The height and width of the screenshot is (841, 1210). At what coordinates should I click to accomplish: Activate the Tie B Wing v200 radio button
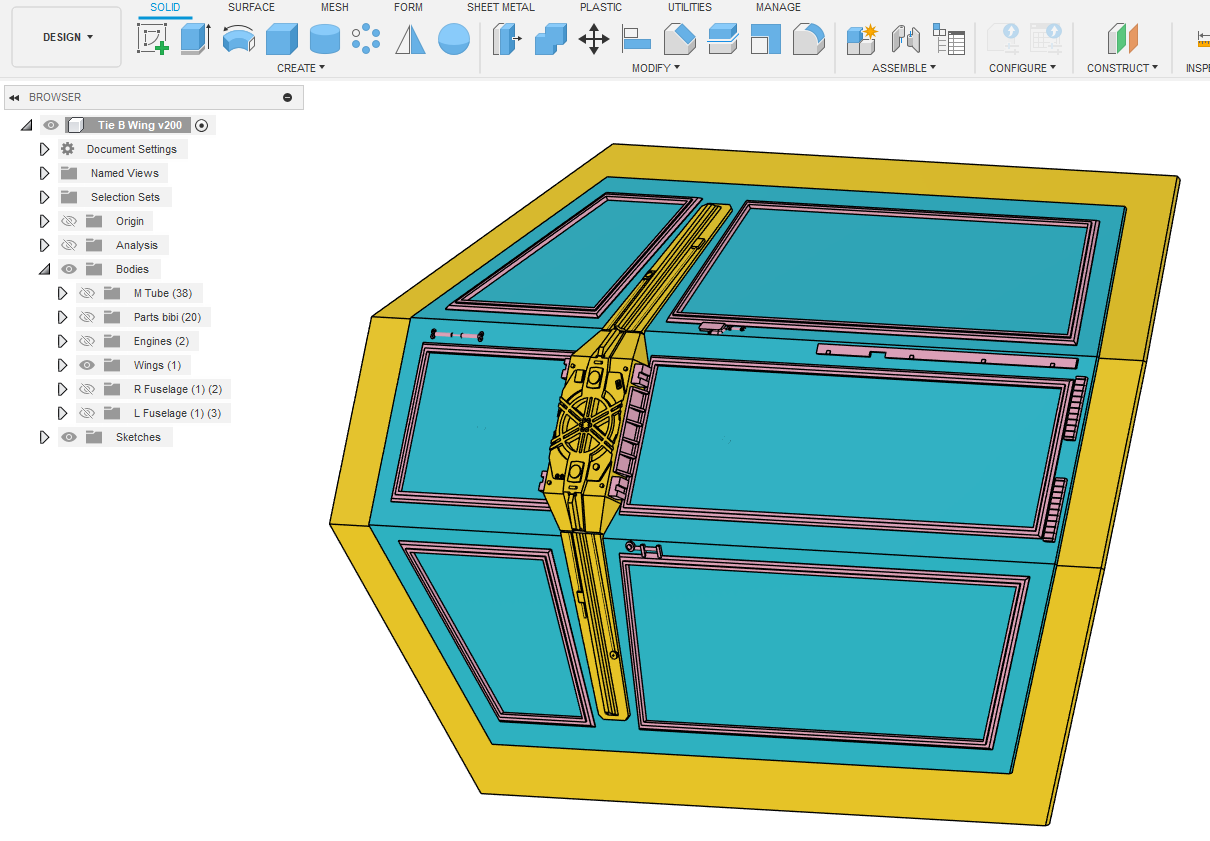tap(202, 125)
